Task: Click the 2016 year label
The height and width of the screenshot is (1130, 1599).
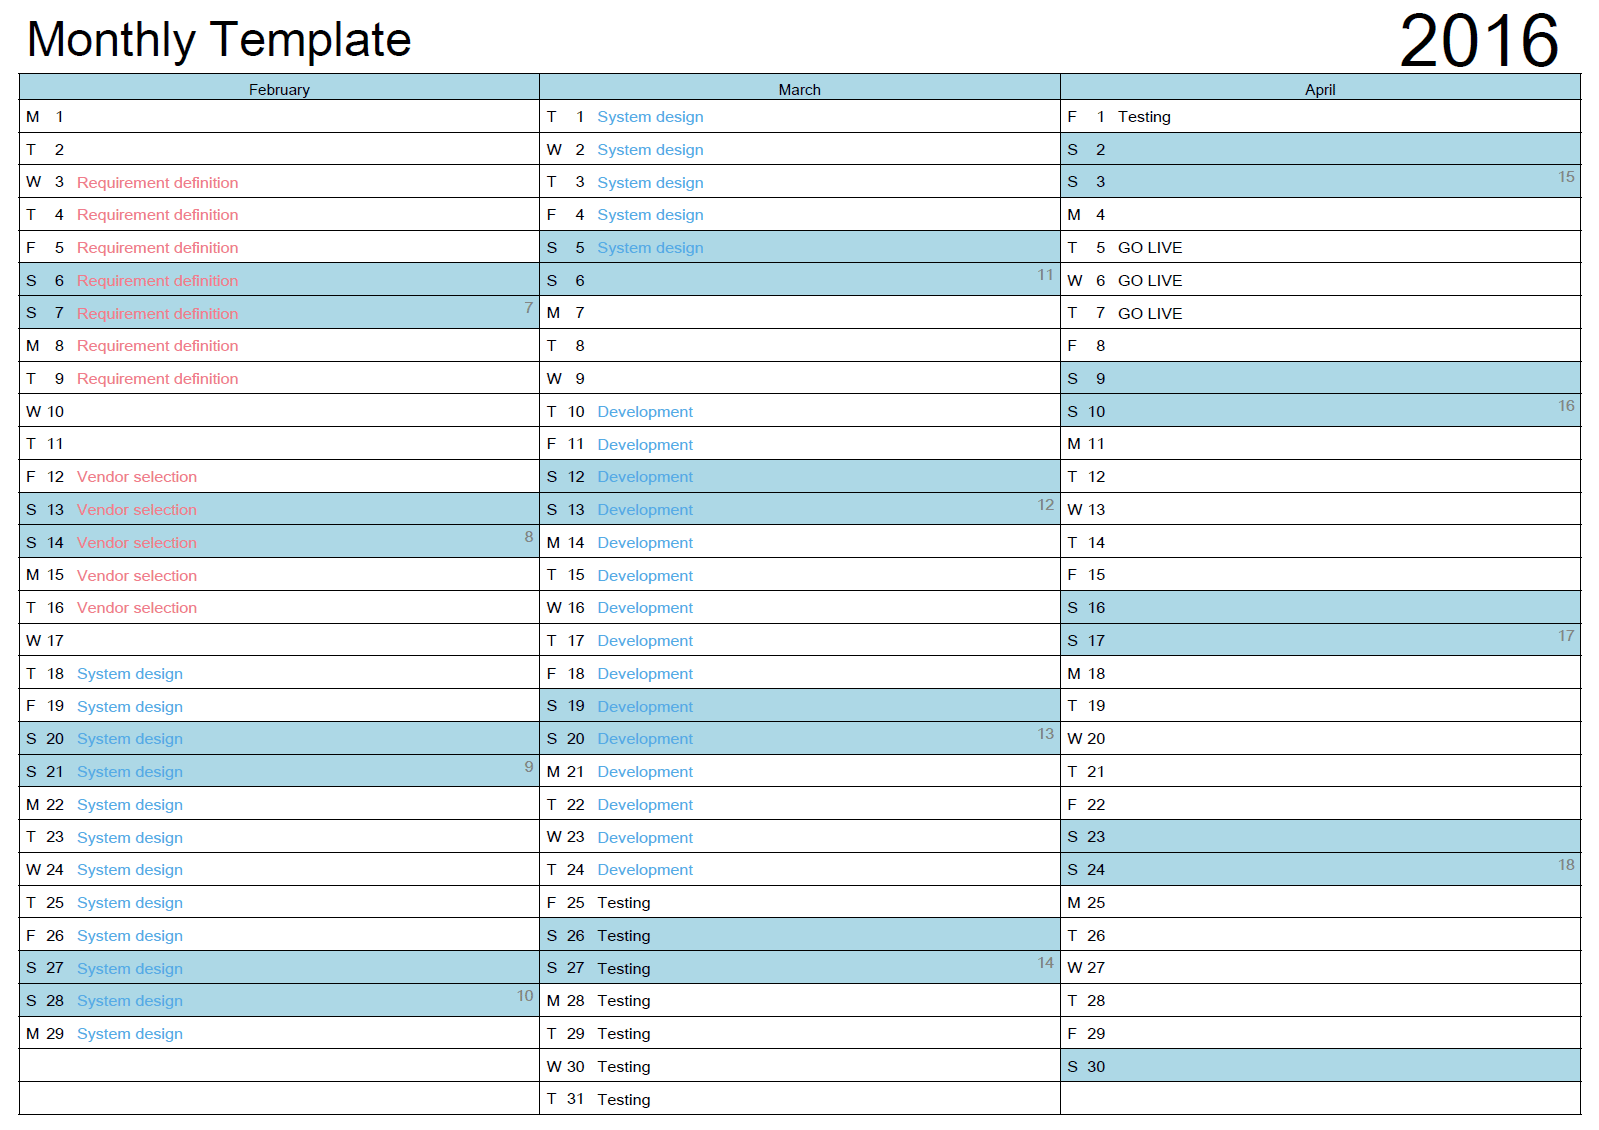Action: coord(1478,41)
